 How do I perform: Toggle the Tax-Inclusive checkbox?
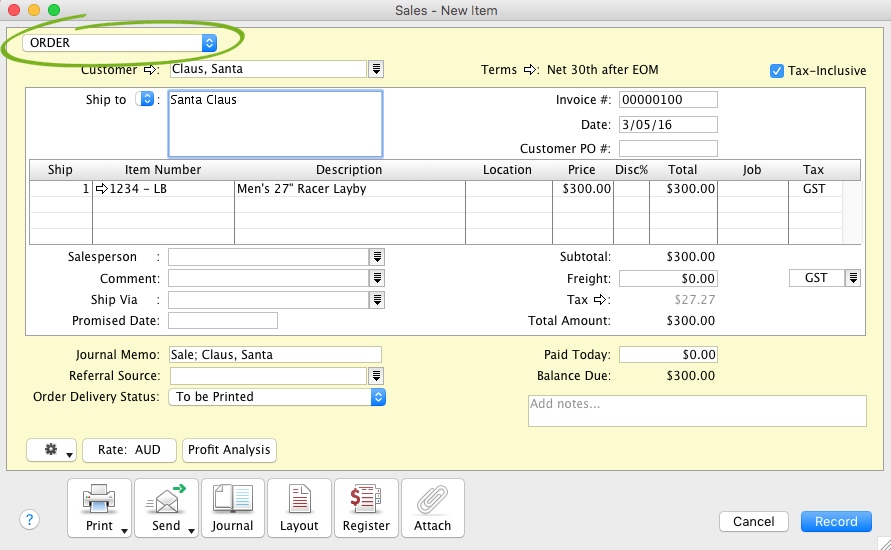tap(777, 71)
